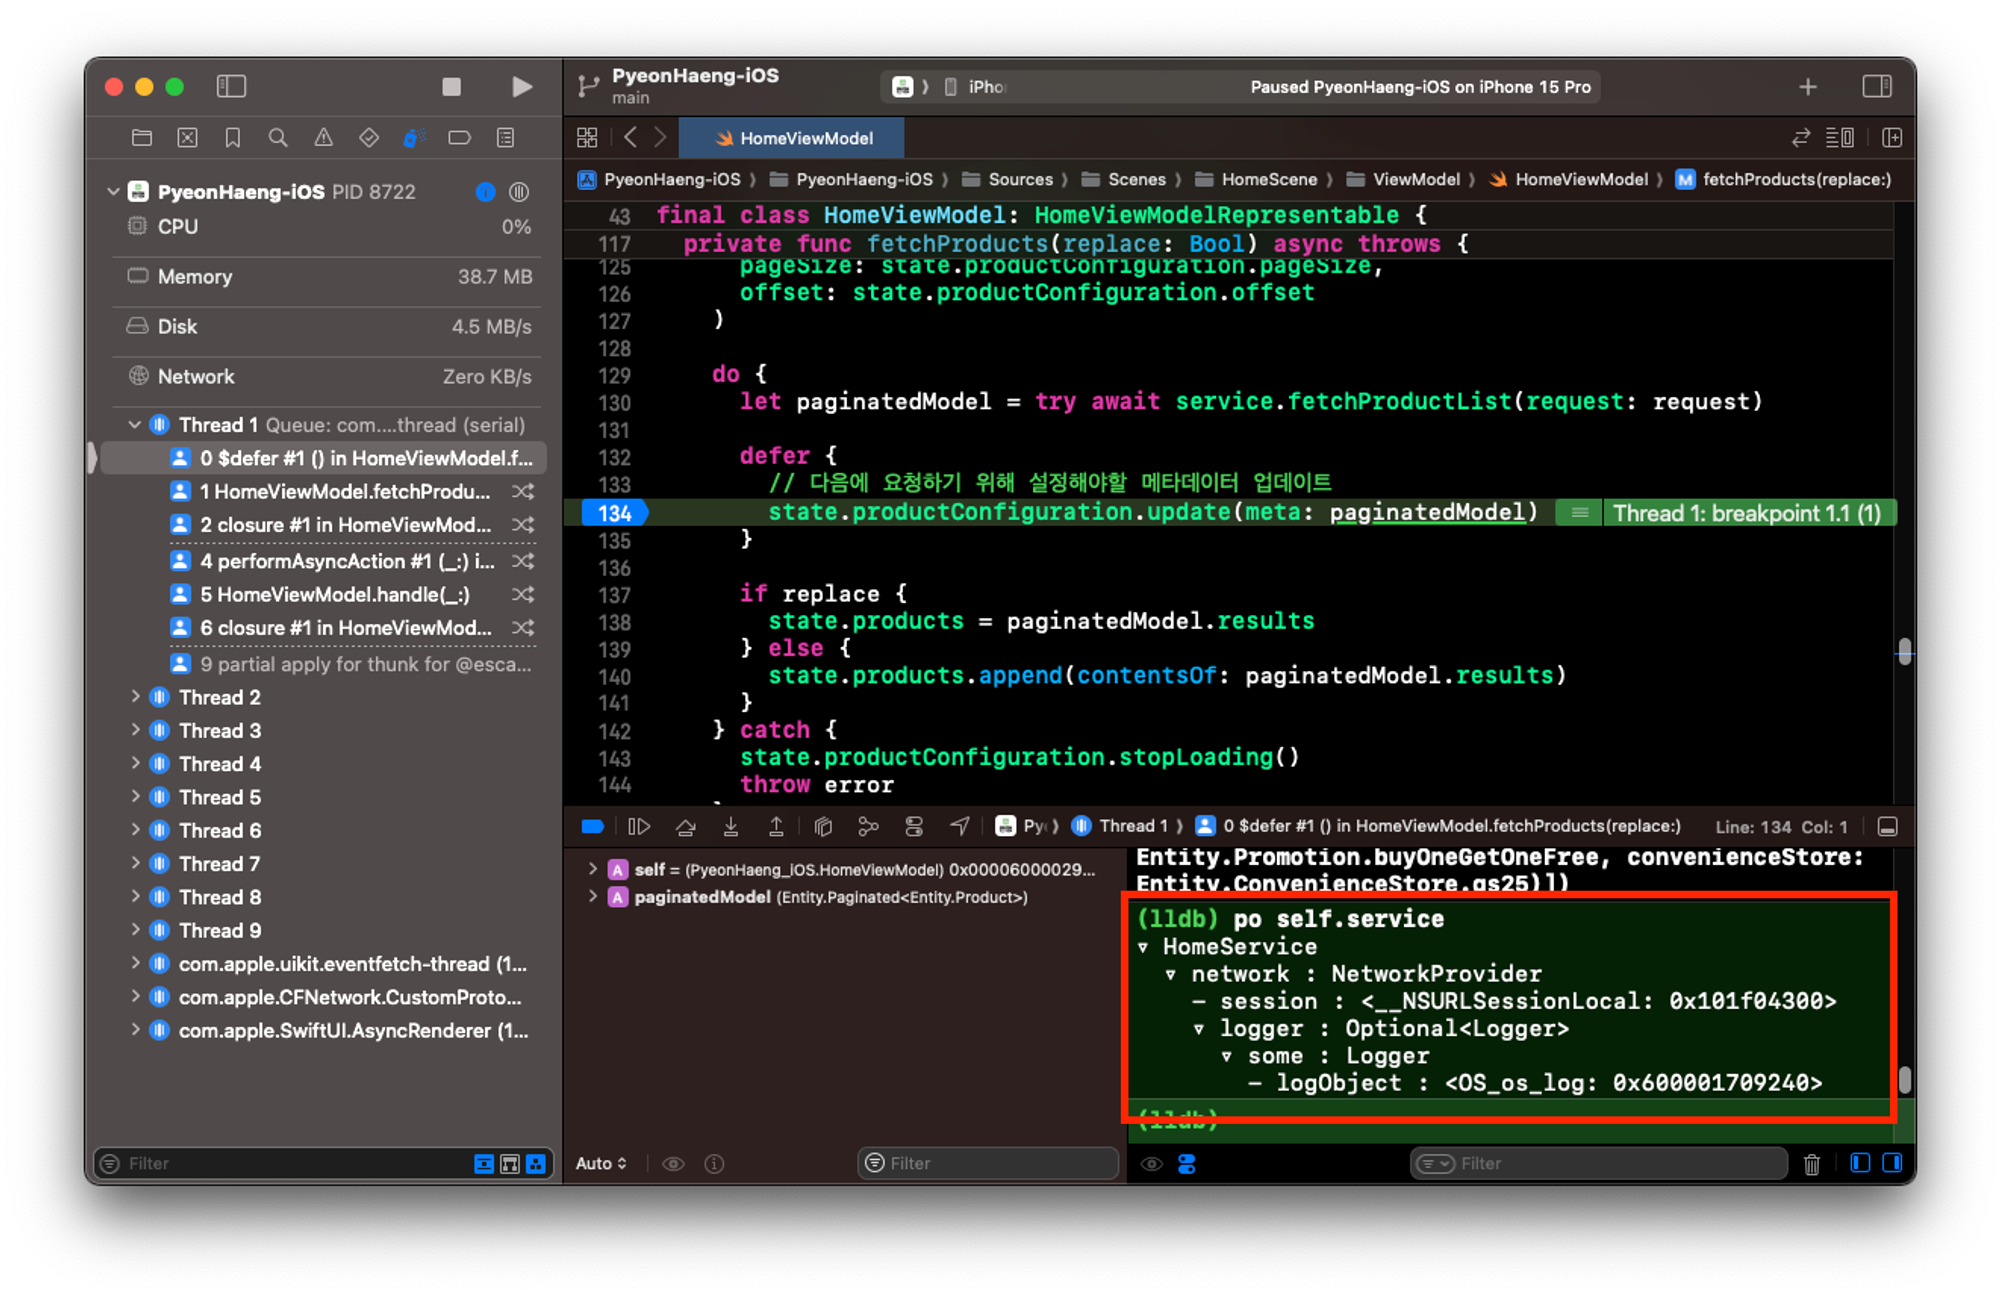Click ViewModel folder in jump bar
This screenshot has width=2000, height=1296.
(1403, 180)
